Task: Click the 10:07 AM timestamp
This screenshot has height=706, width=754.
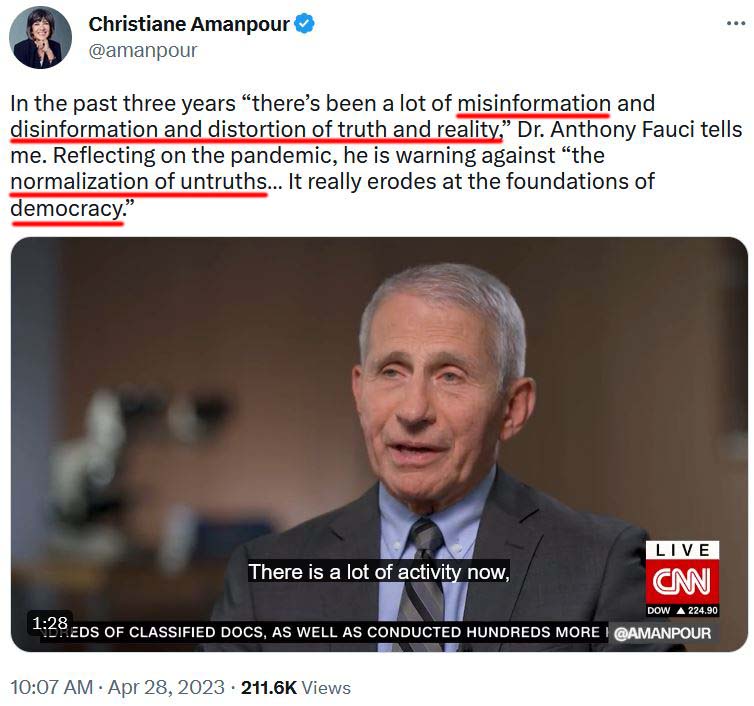Action: pyautogui.click(x=51, y=687)
